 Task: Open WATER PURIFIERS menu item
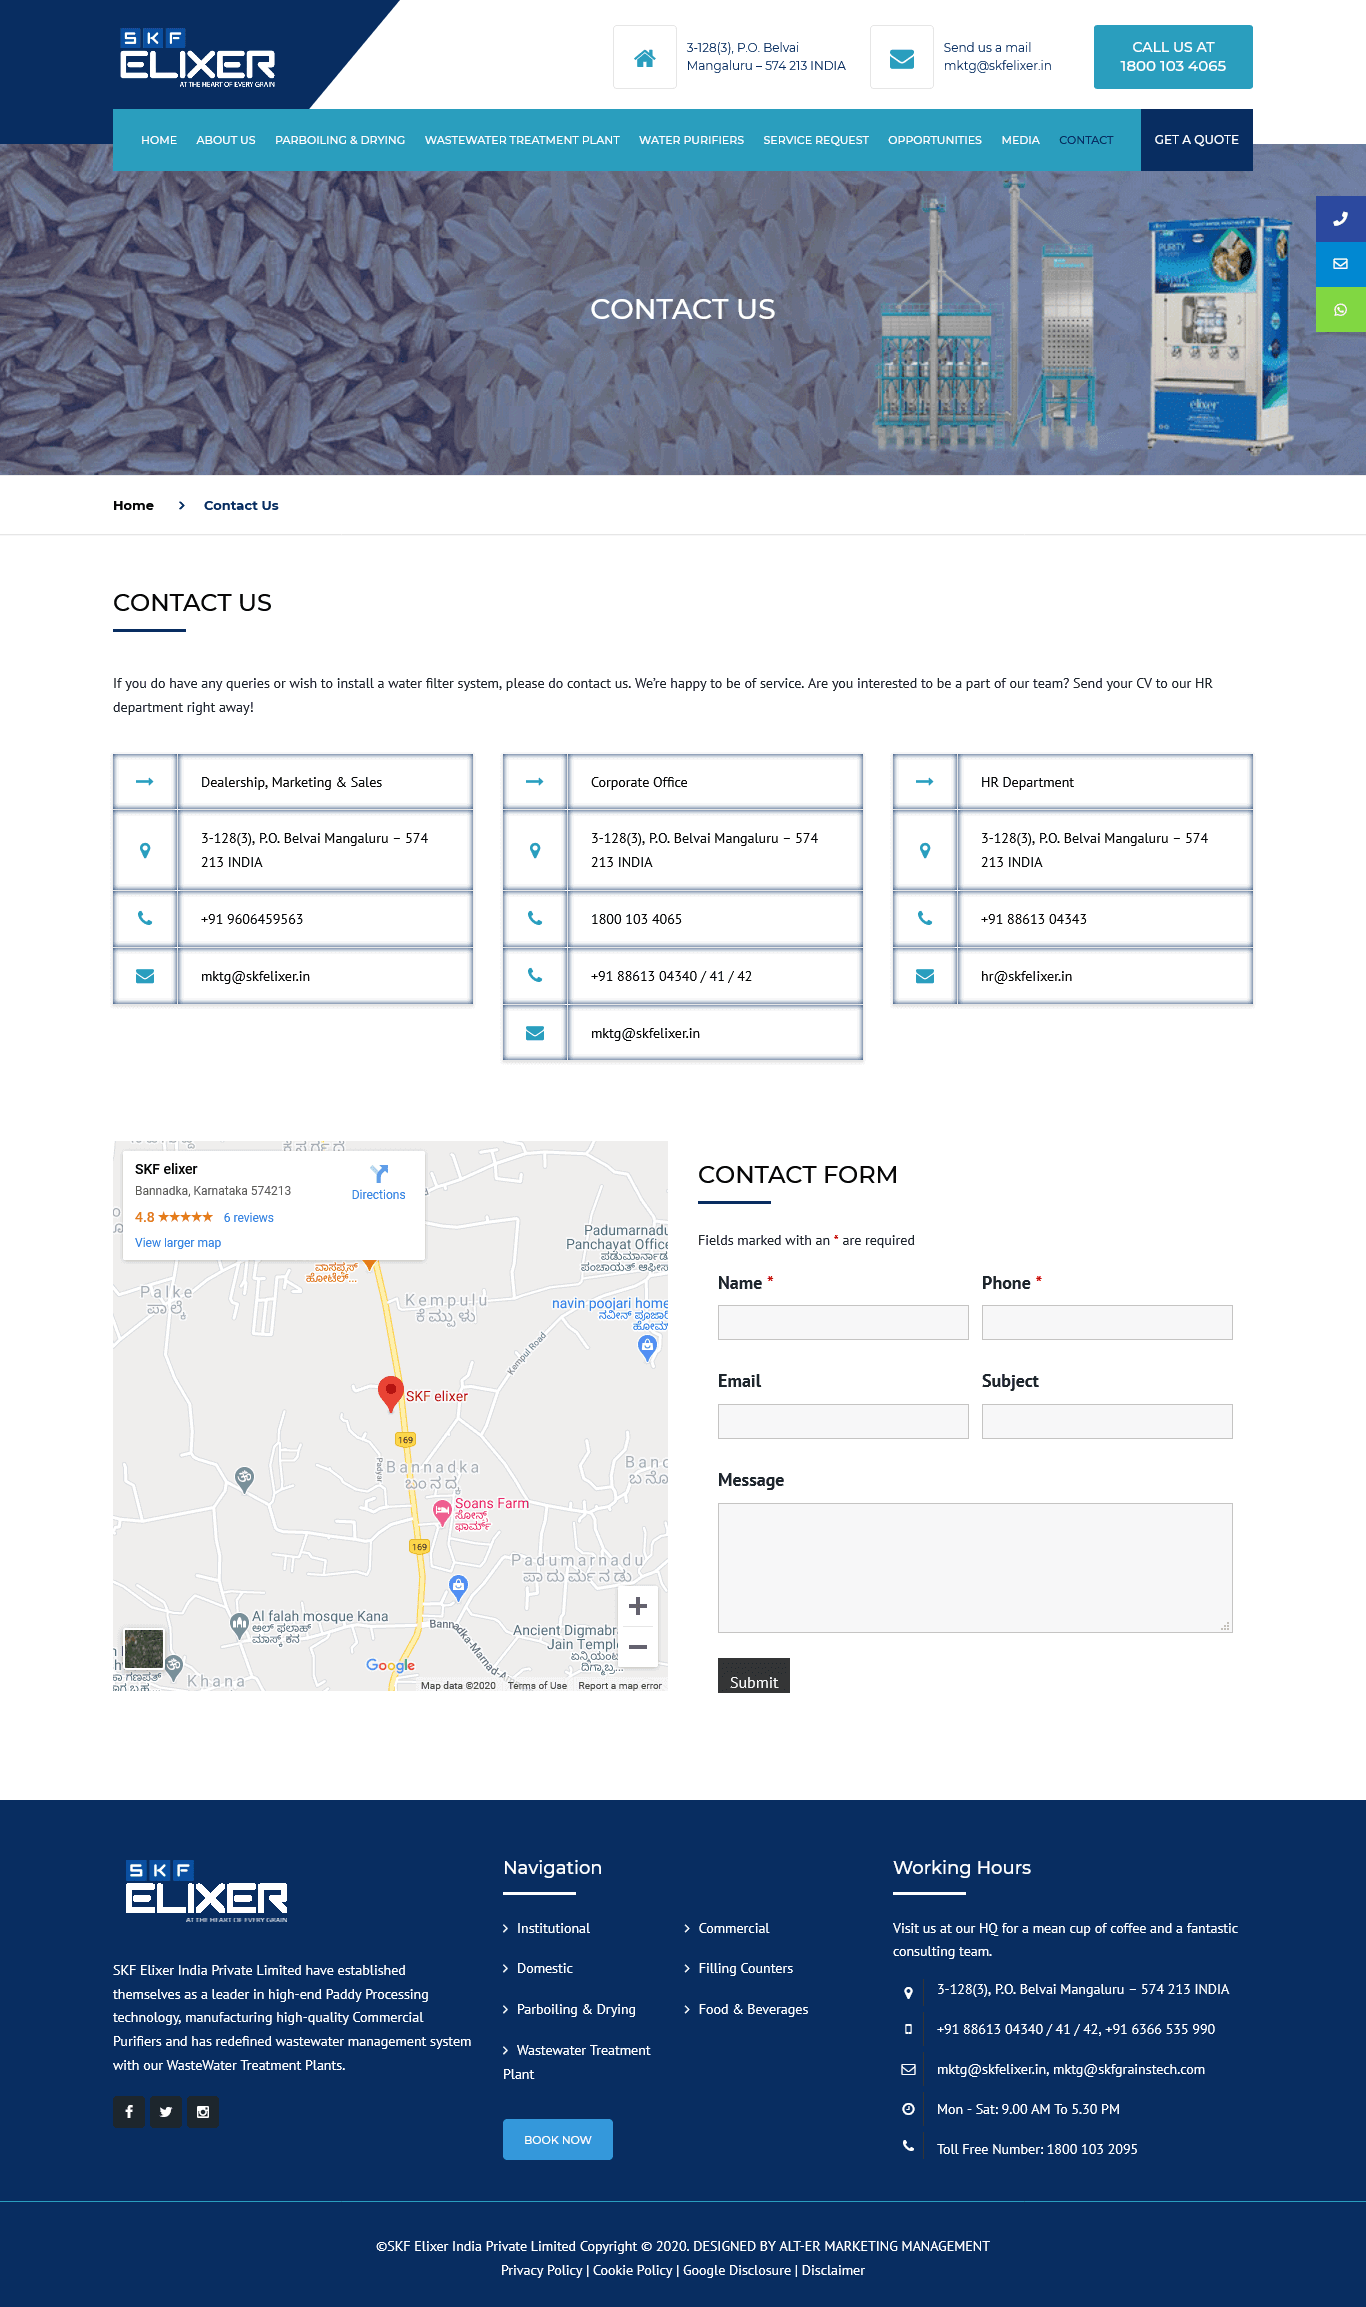tap(691, 140)
